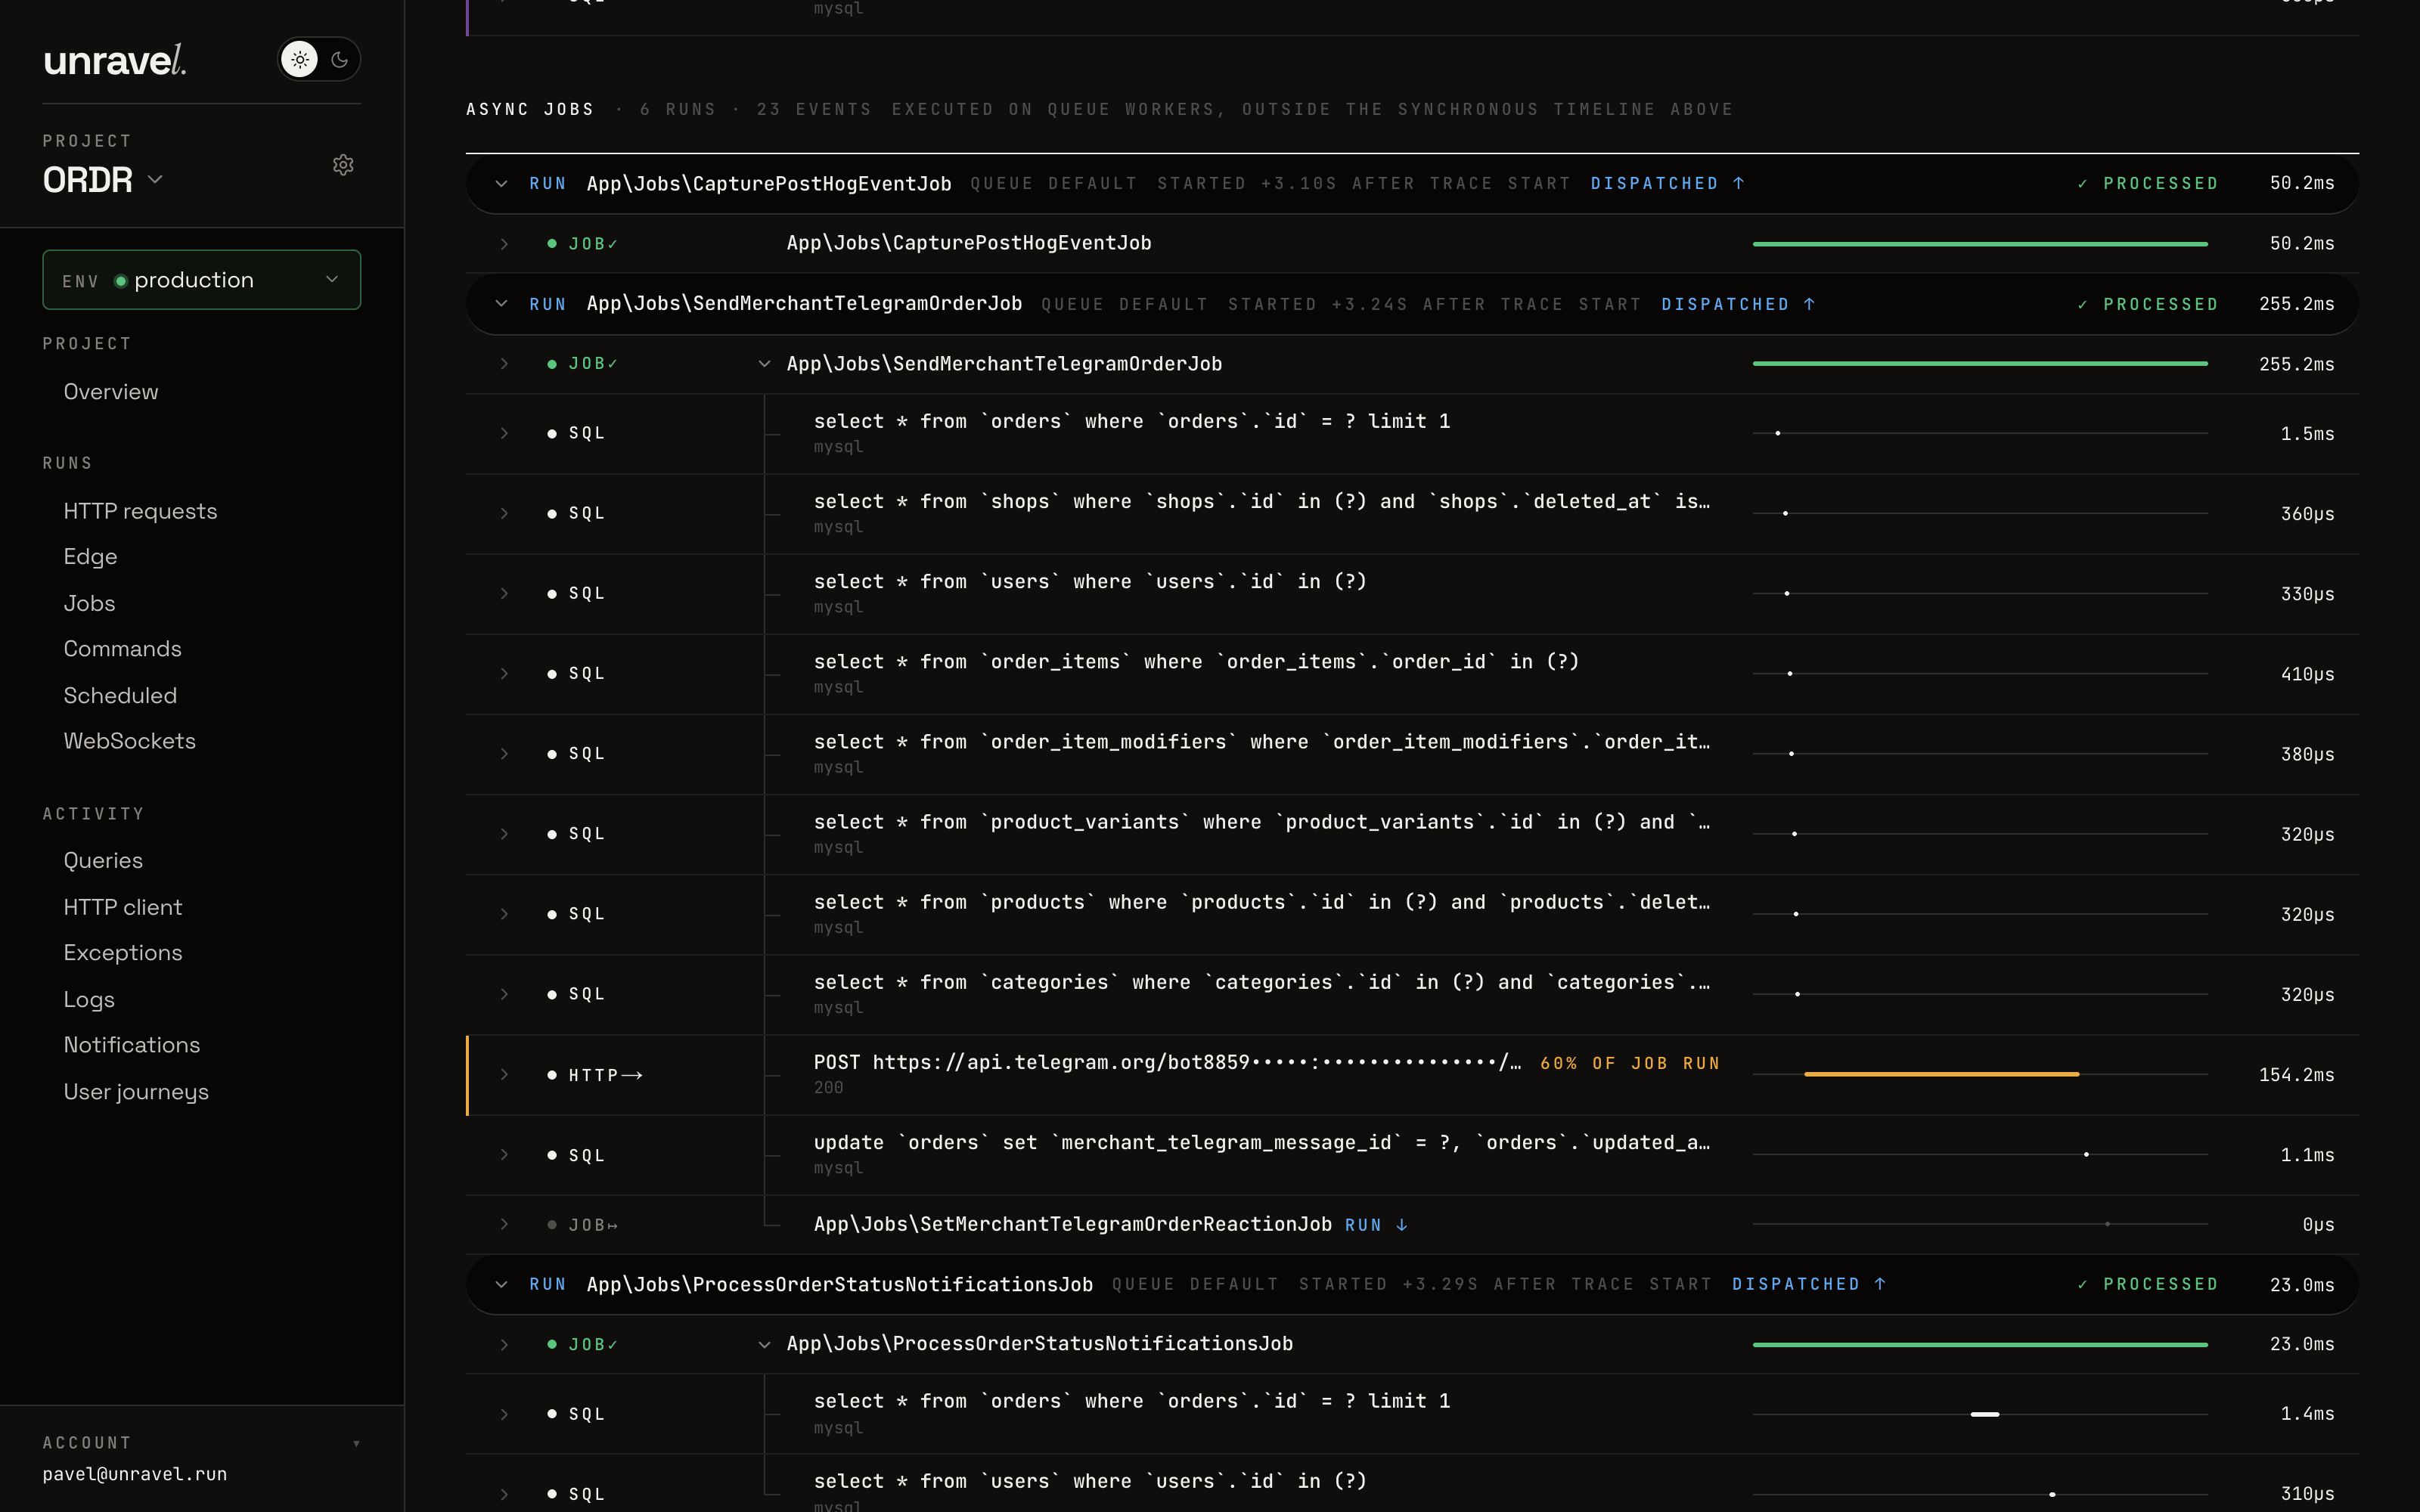This screenshot has width=2420, height=1512.
Task: Open Edge runs
Action: click(90, 557)
